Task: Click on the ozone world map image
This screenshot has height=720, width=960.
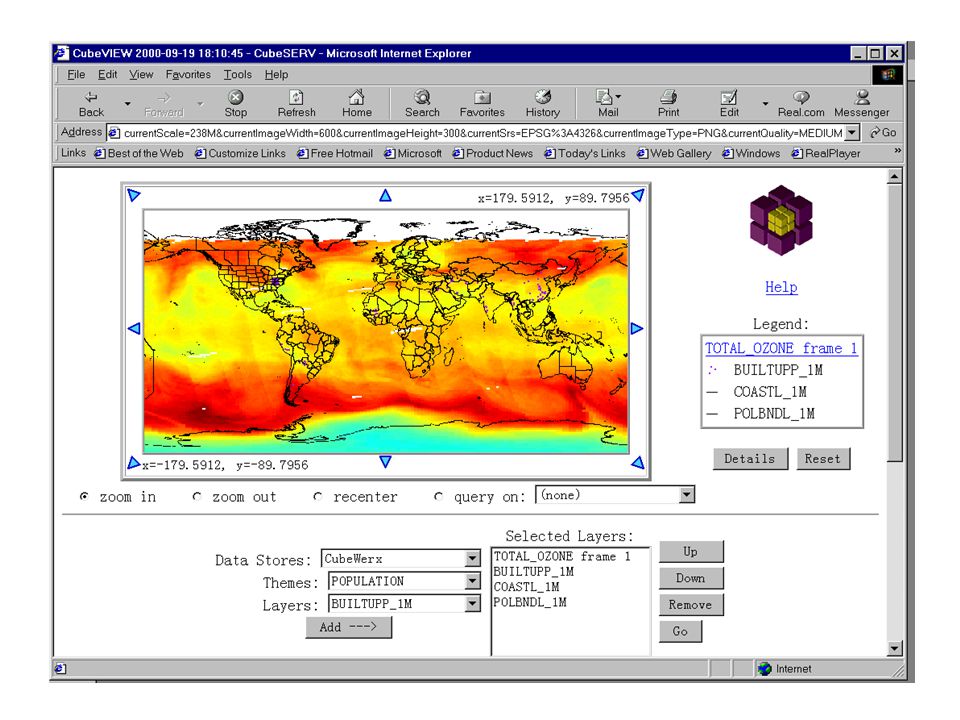Action: (x=386, y=331)
